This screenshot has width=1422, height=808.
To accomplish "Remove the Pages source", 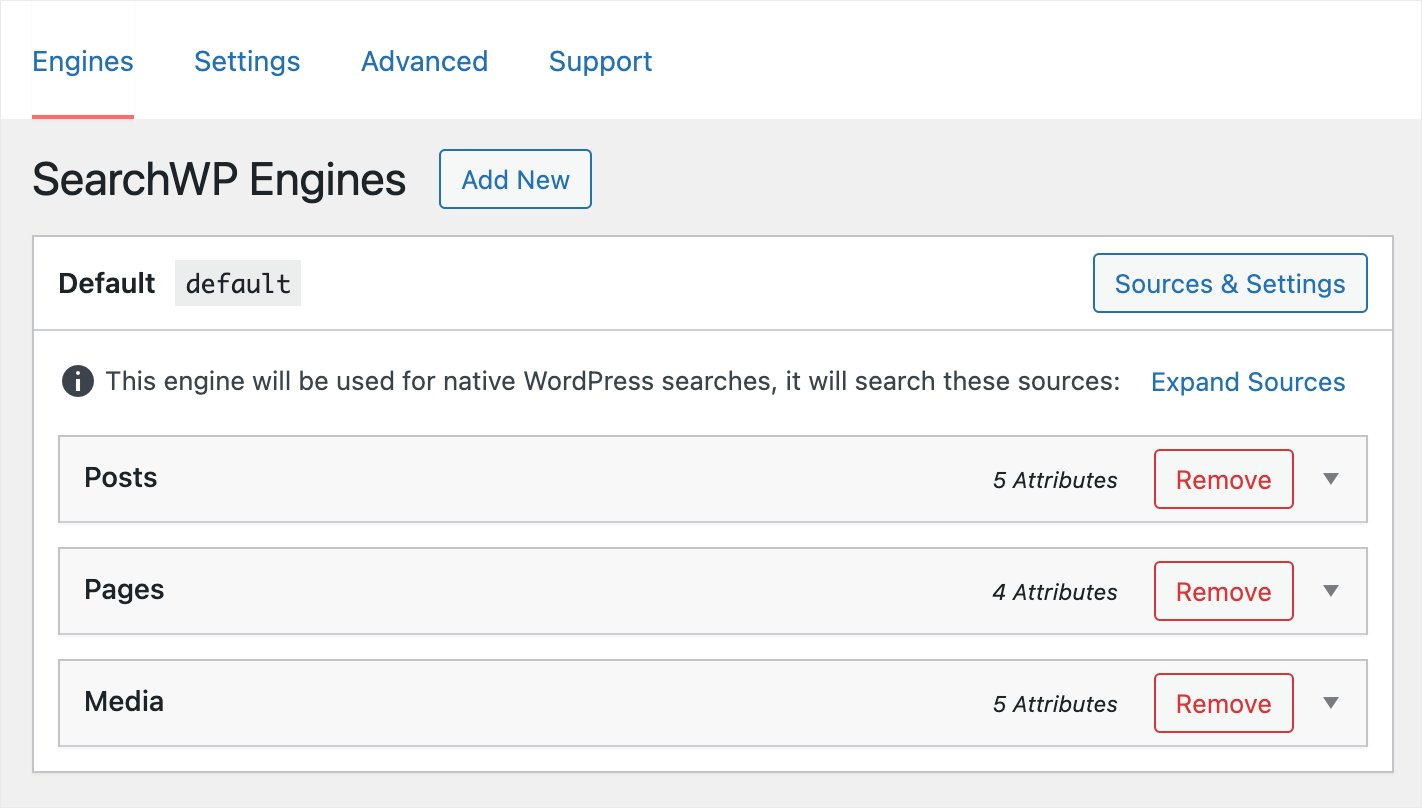I will (x=1224, y=591).
